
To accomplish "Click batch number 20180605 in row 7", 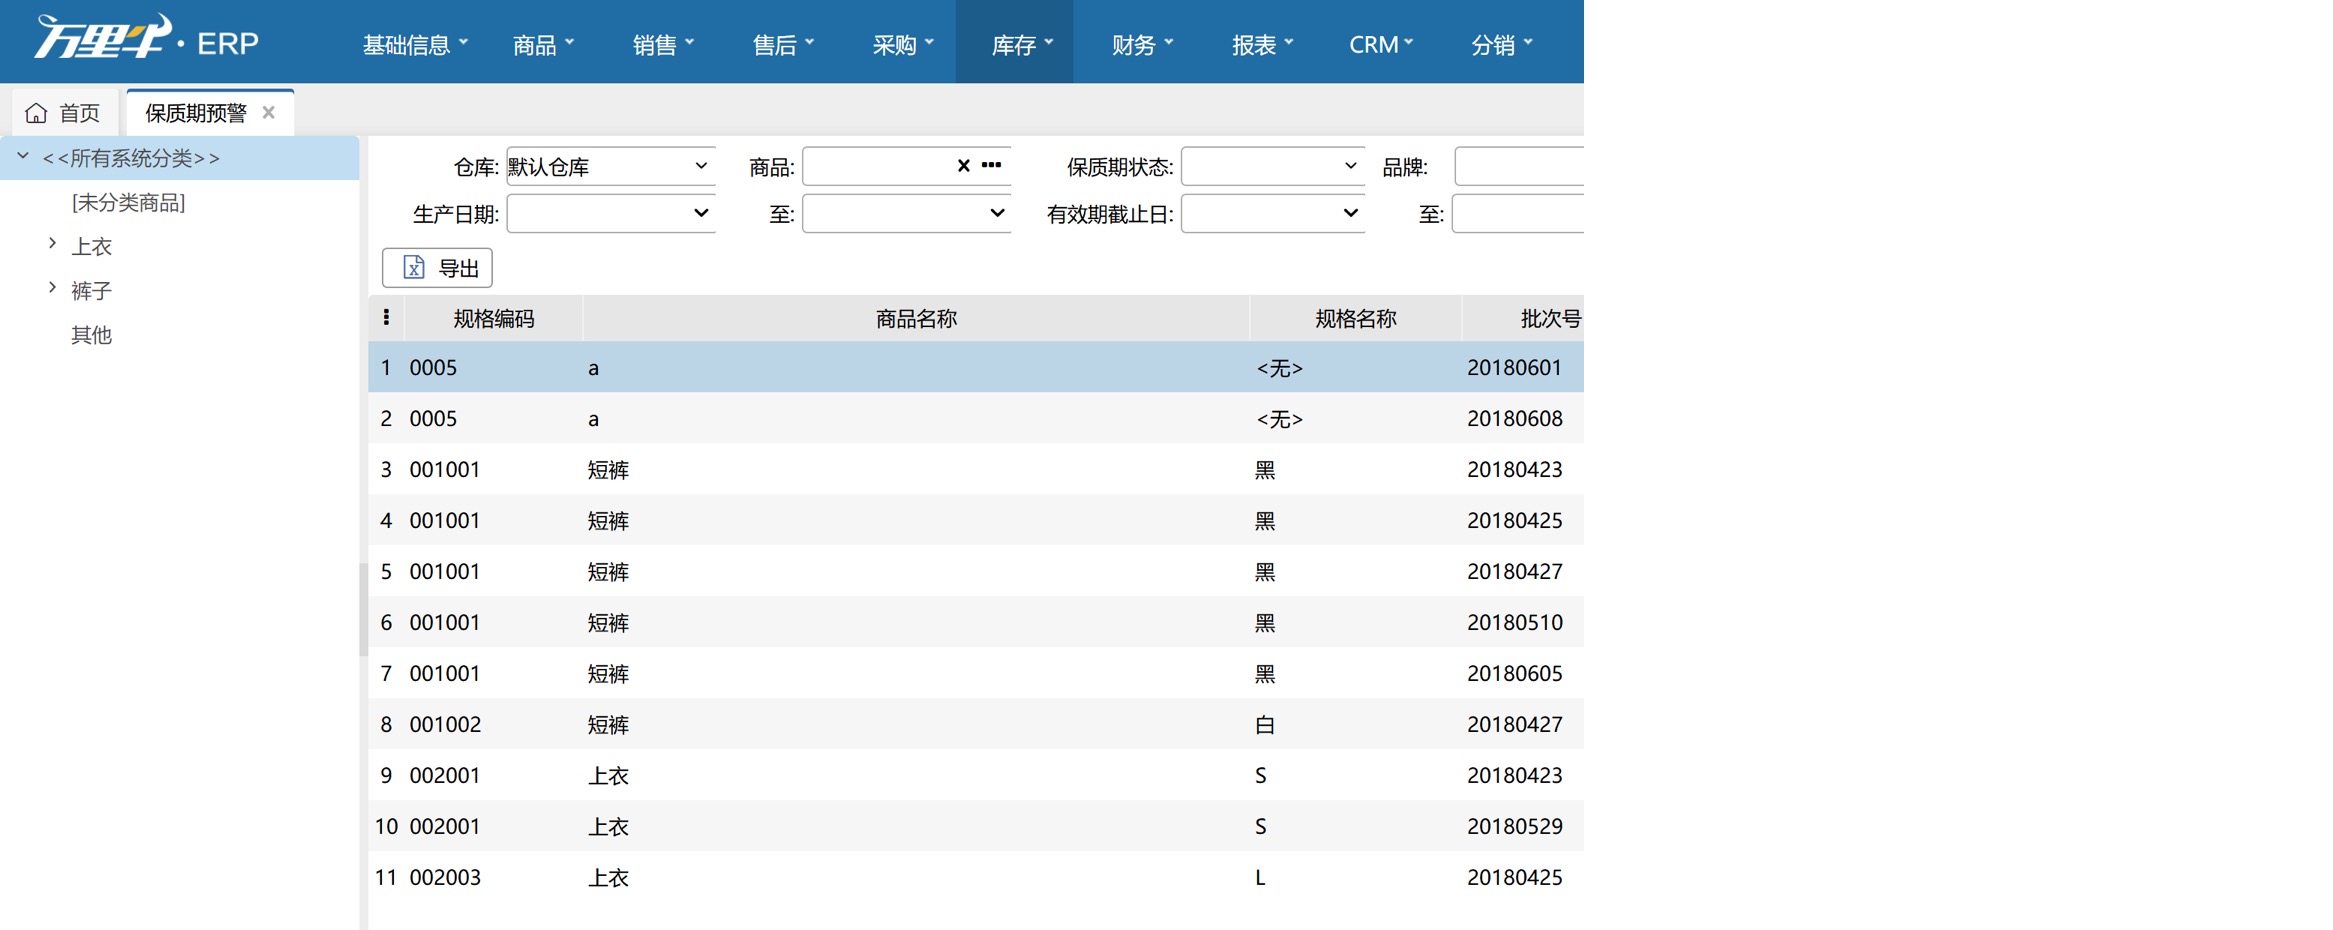I will (x=1515, y=673).
